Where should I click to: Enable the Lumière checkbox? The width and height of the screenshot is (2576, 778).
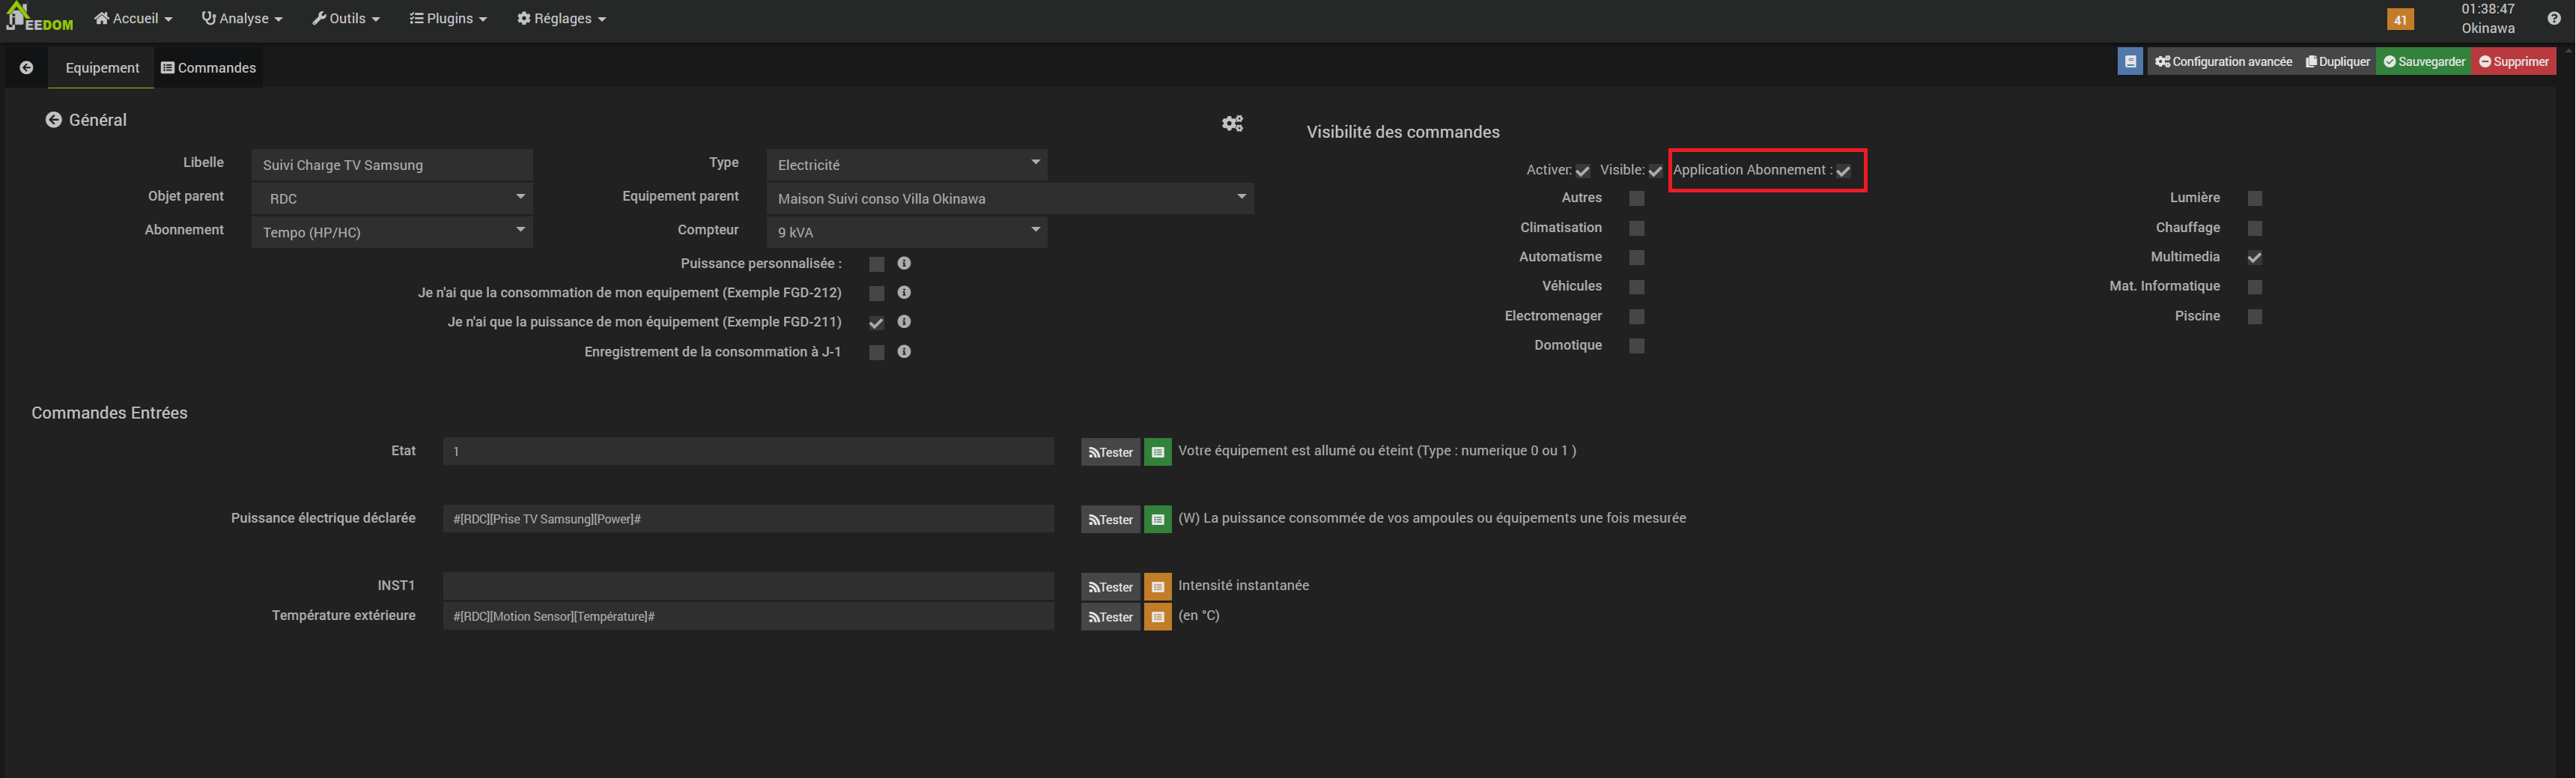(2254, 199)
